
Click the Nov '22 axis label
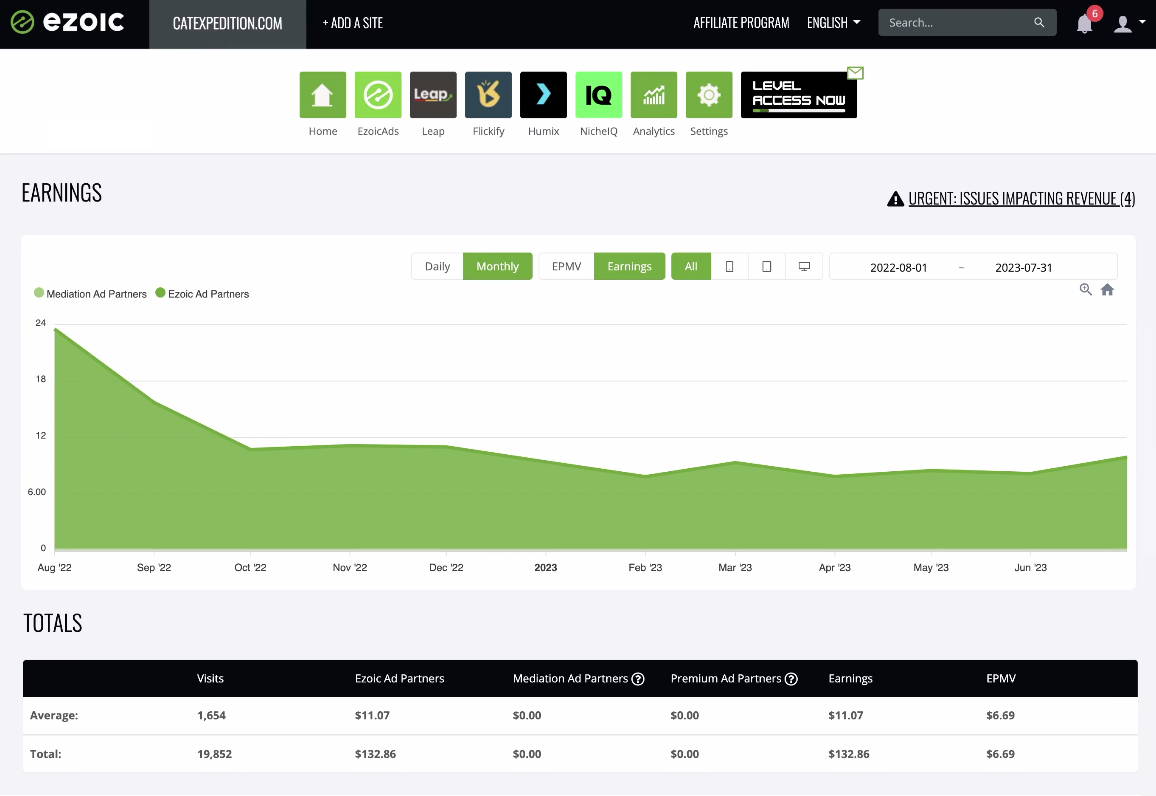coord(349,568)
